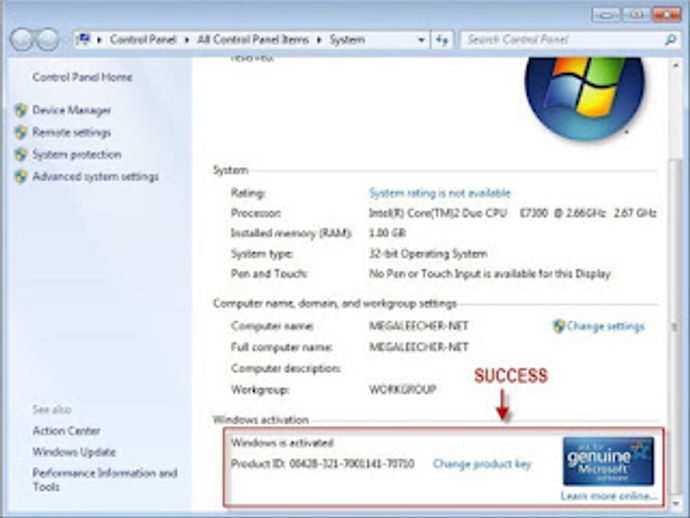Click the Forward navigation arrow button
The width and height of the screenshot is (690, 518).
[48, 40]
